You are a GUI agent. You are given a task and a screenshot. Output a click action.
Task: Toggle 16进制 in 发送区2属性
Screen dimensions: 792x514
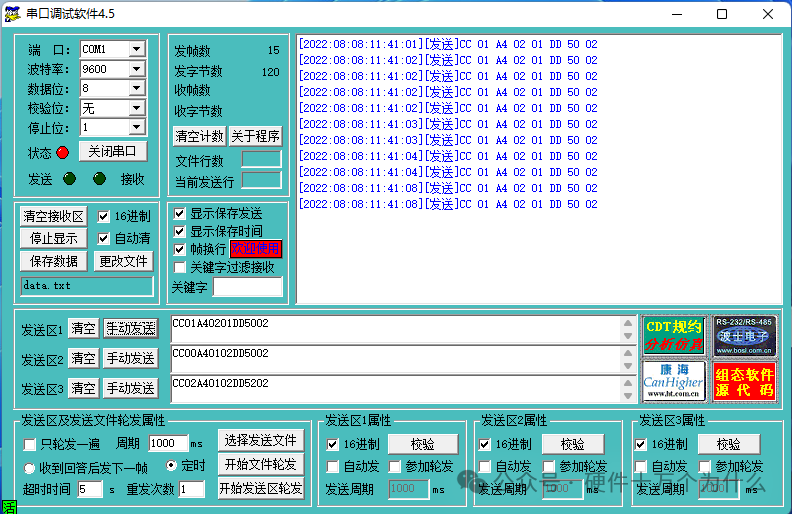click(x=484, y=444)
